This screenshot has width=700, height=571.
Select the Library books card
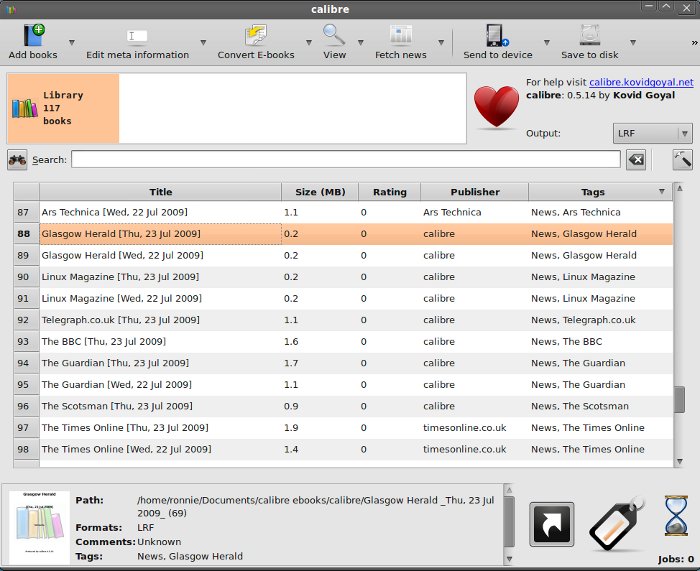tap(63, 108)
